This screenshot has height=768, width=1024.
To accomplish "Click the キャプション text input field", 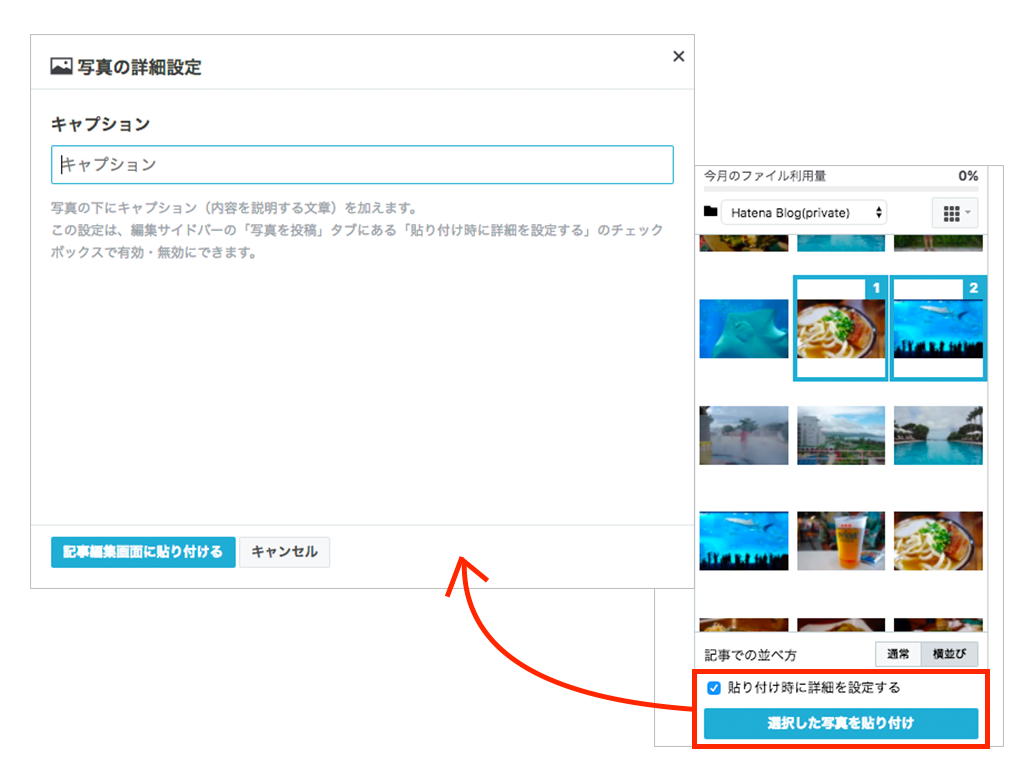I will (x=362, y=165).
